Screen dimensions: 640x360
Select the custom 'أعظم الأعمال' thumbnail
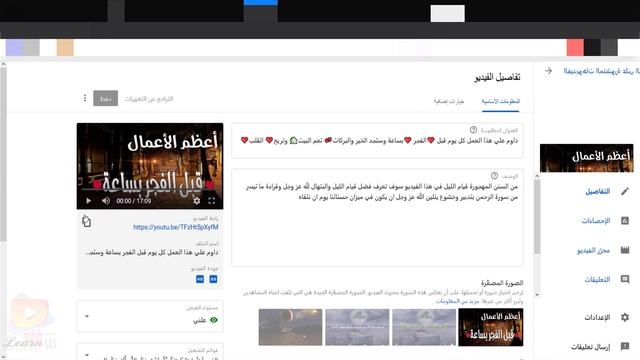[x=491, y=327]
